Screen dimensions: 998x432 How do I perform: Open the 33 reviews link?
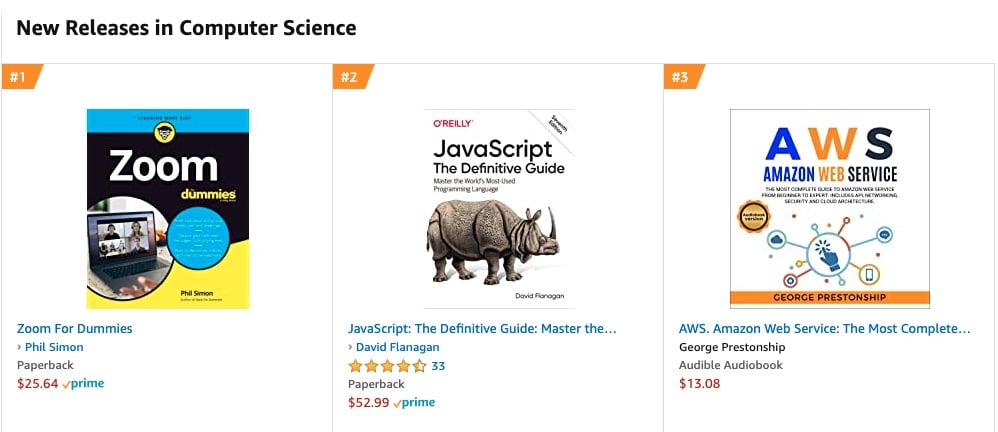438,366
